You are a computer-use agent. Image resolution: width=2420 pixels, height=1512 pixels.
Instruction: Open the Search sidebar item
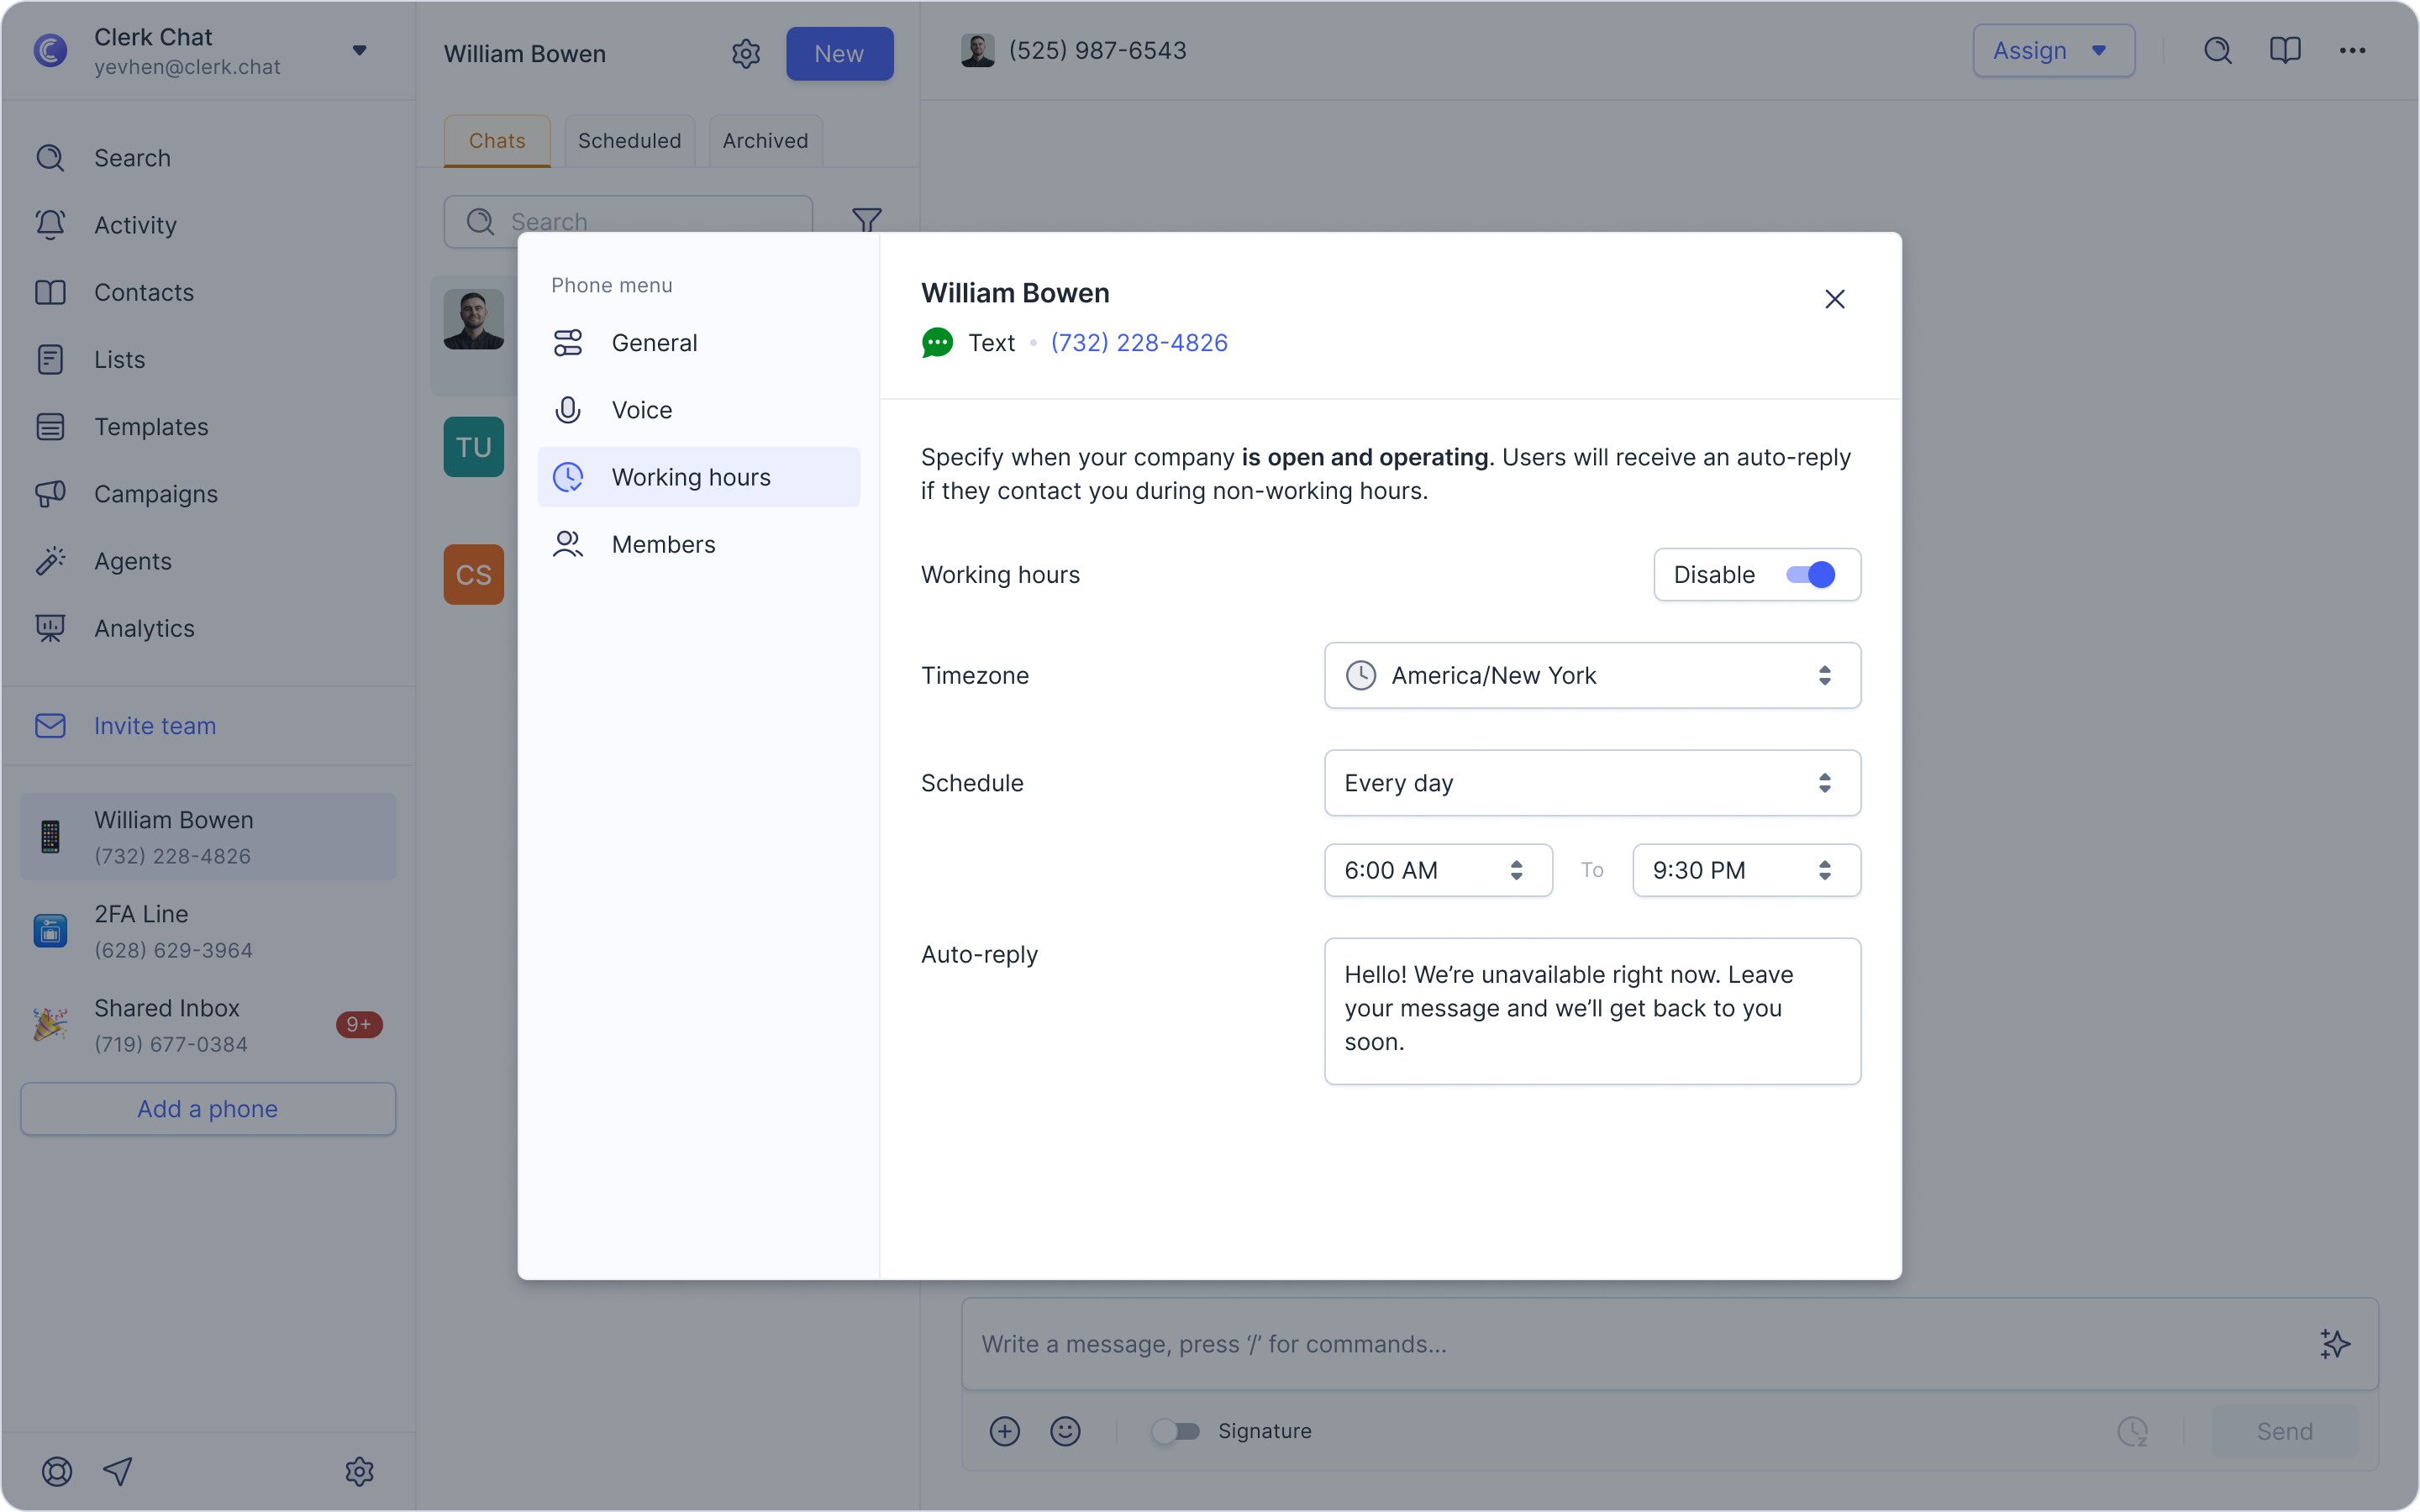coord(208,158)
